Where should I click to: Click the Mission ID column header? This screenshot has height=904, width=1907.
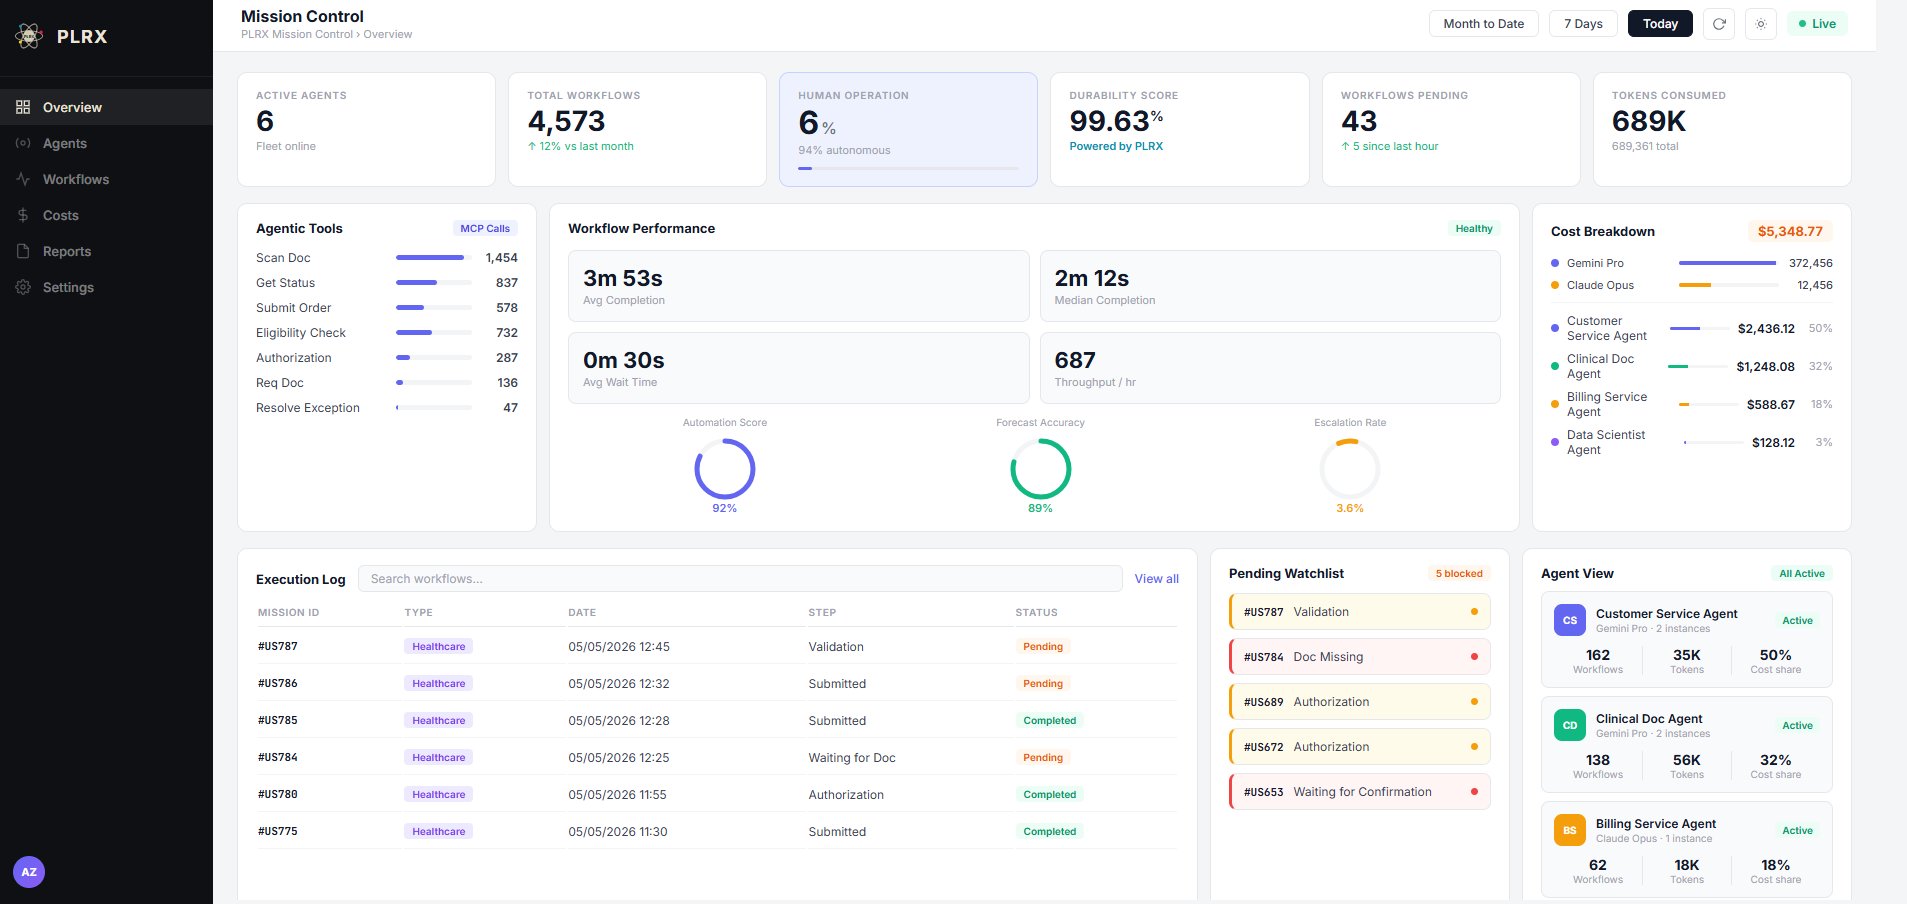coord(288,612)
